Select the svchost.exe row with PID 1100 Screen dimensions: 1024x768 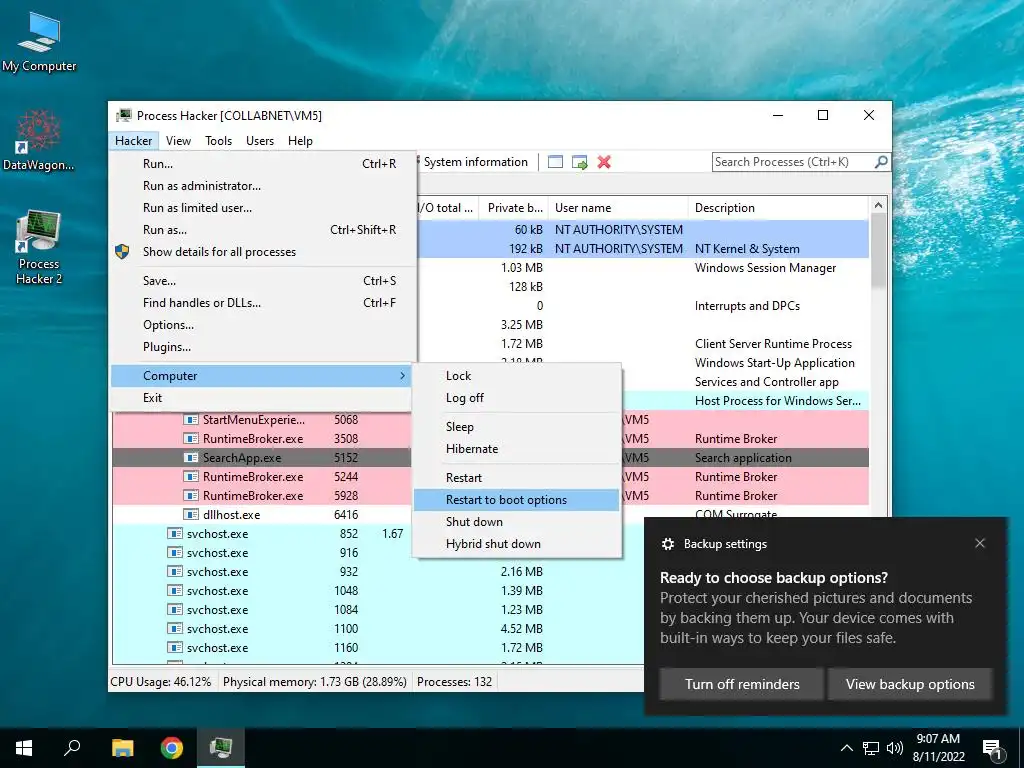pos(490,629)
